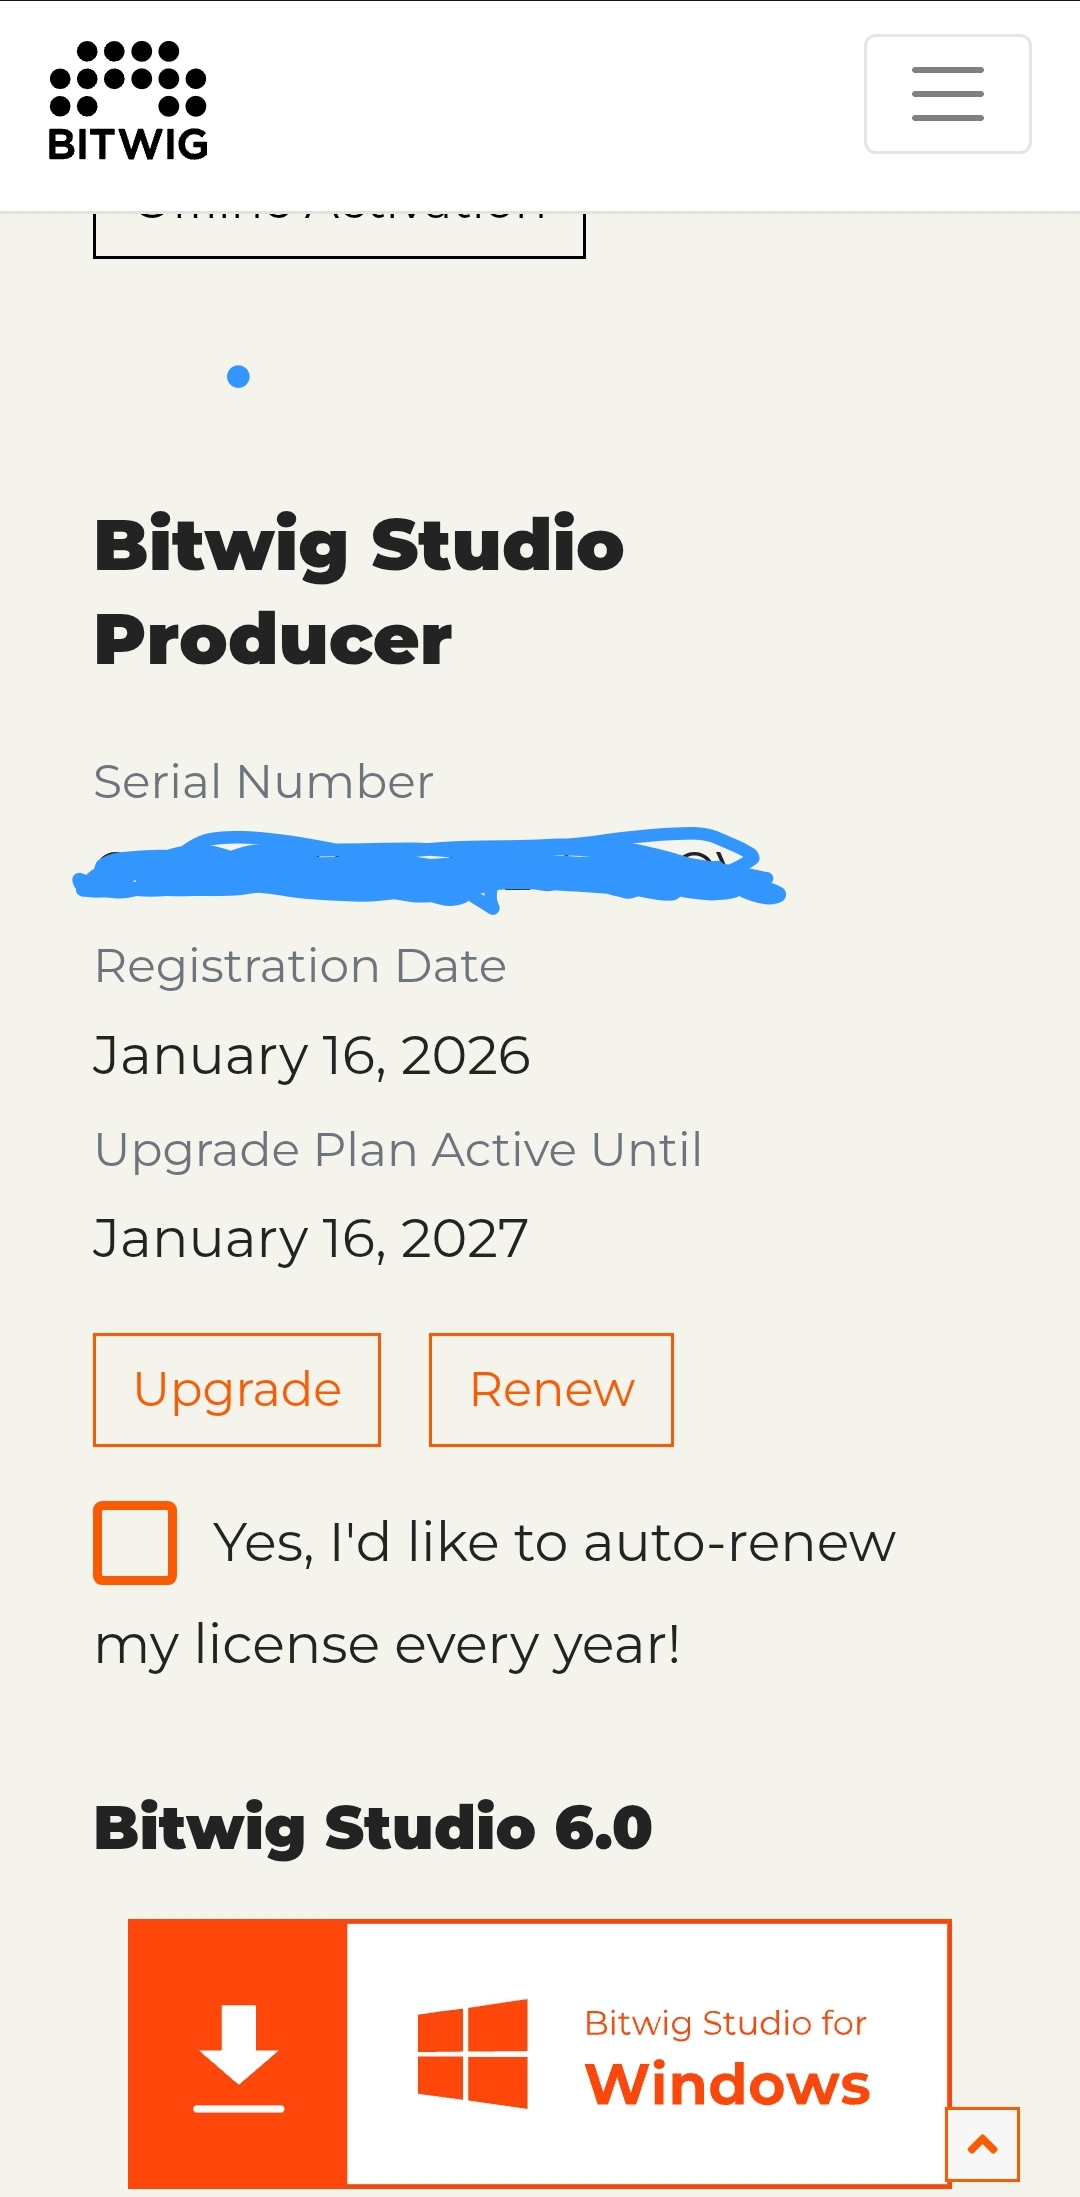Click the Upgrade button

[236, 1389]
